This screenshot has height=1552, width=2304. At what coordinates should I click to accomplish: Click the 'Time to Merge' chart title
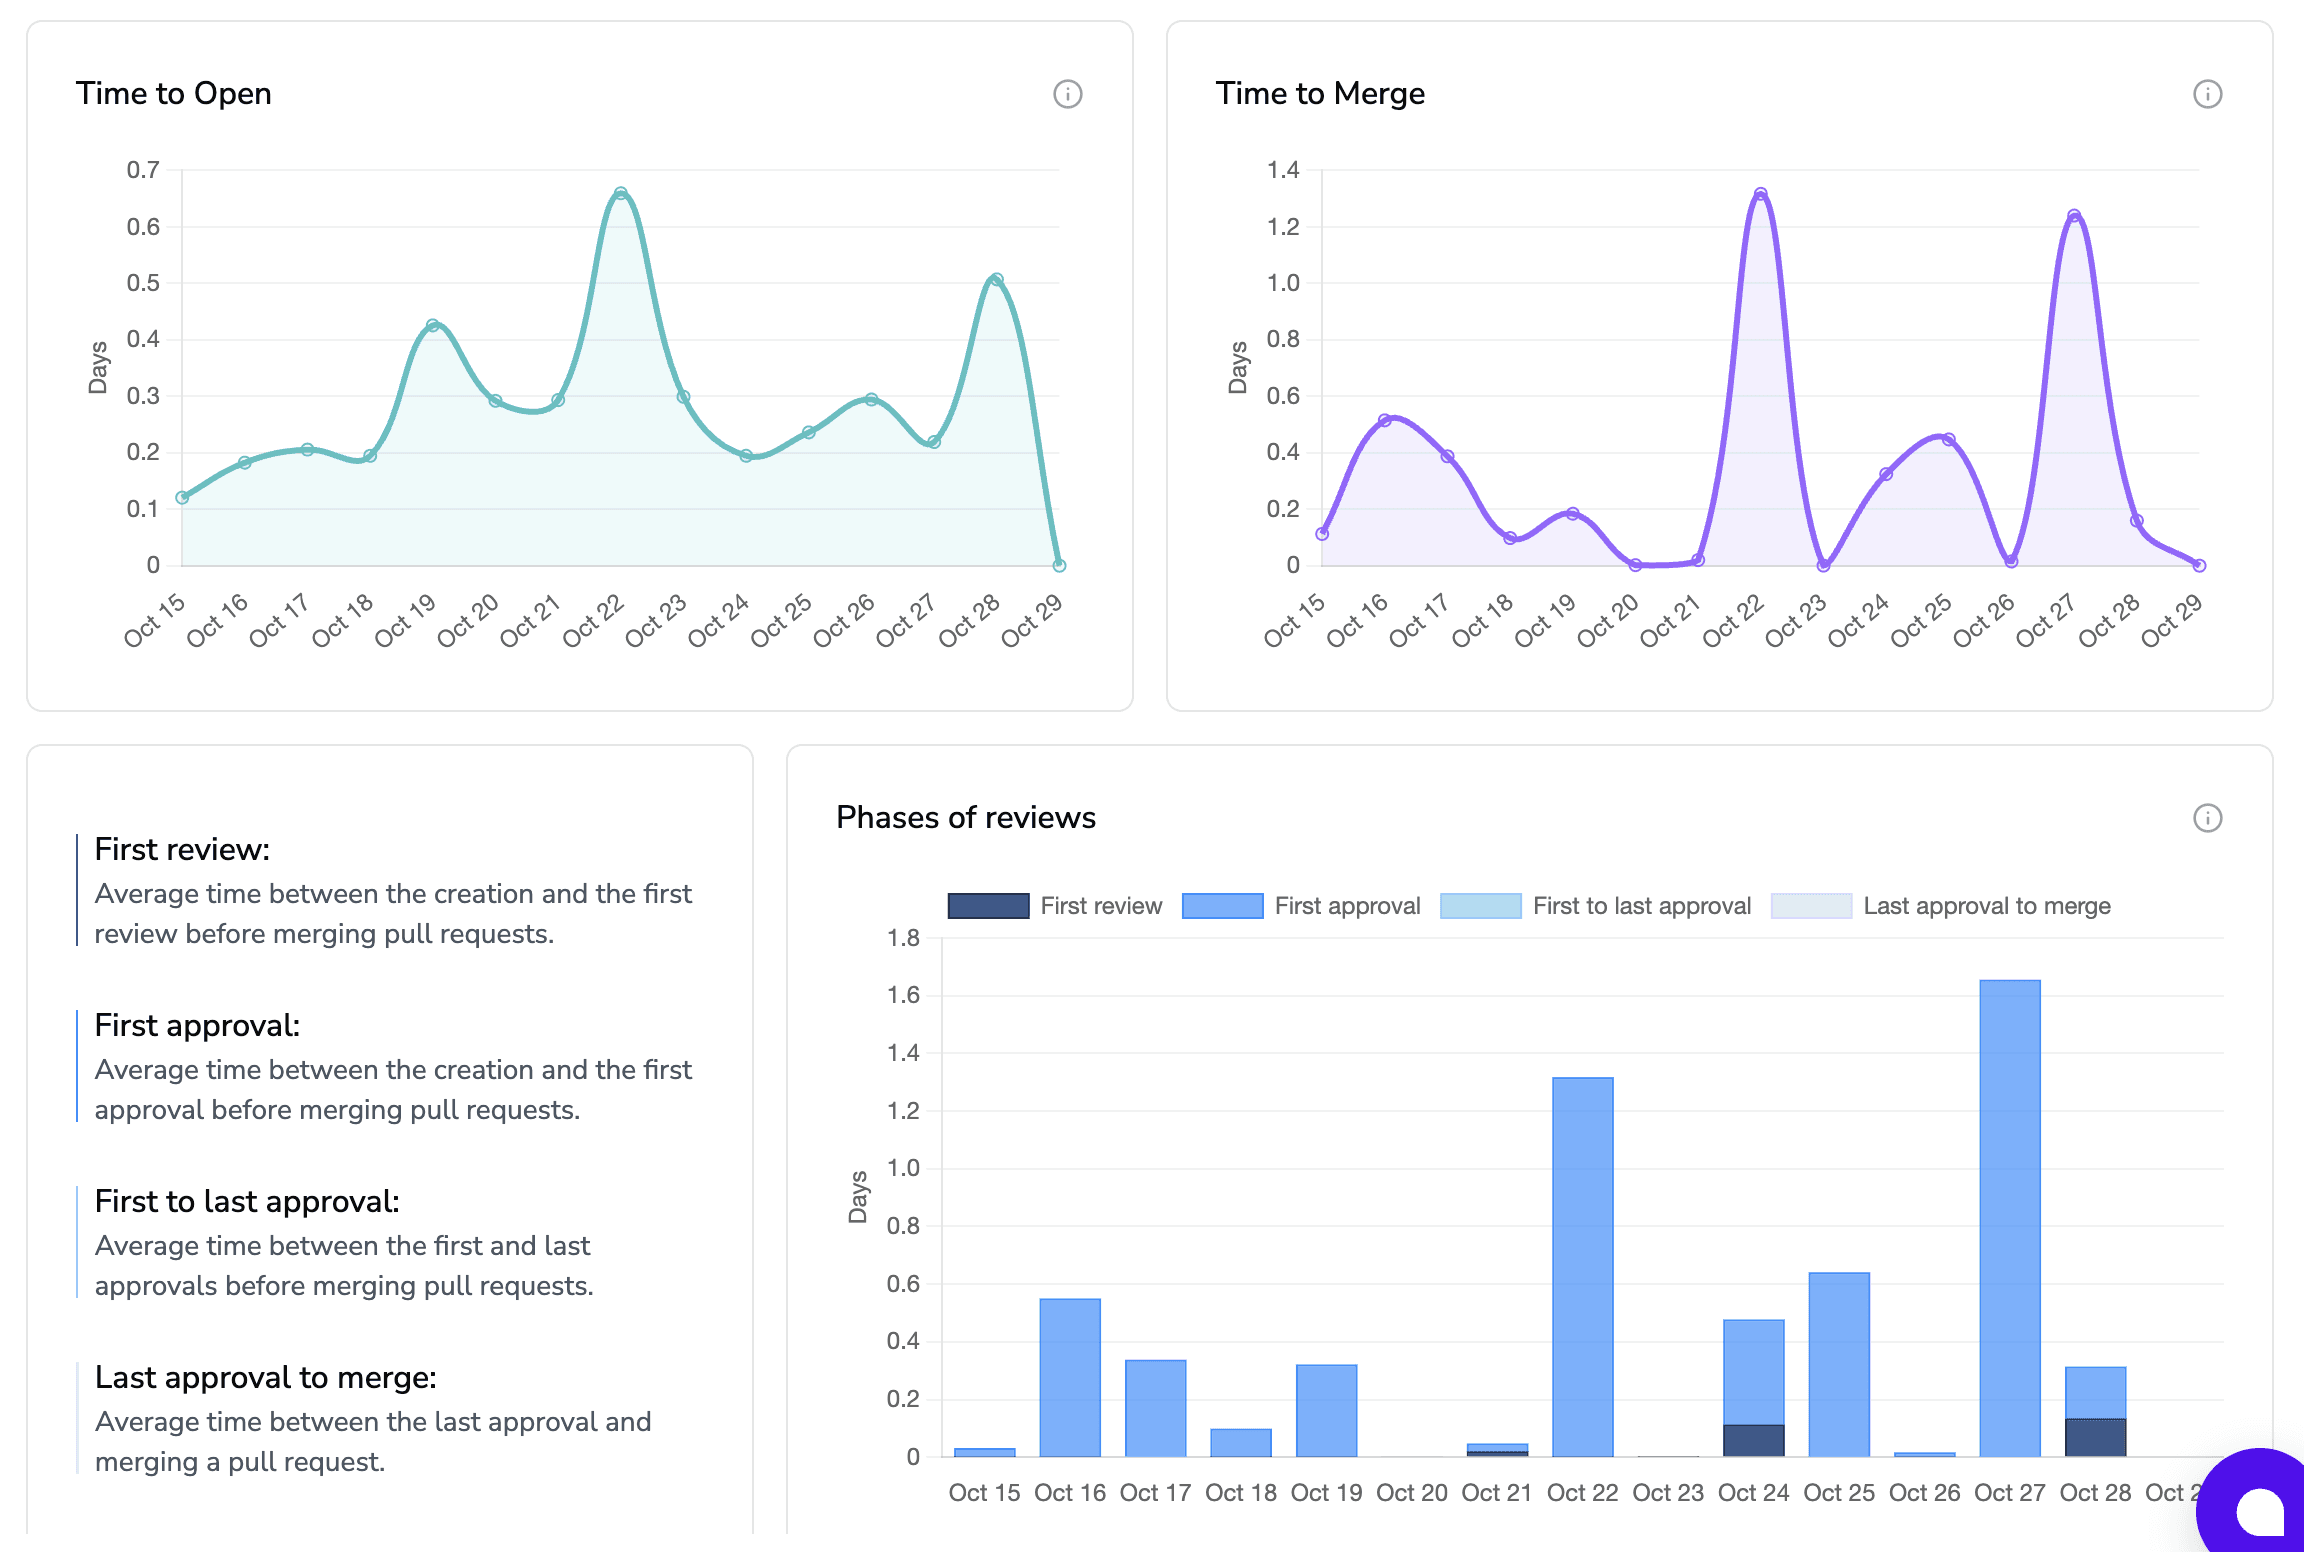tap(1320, 93)
